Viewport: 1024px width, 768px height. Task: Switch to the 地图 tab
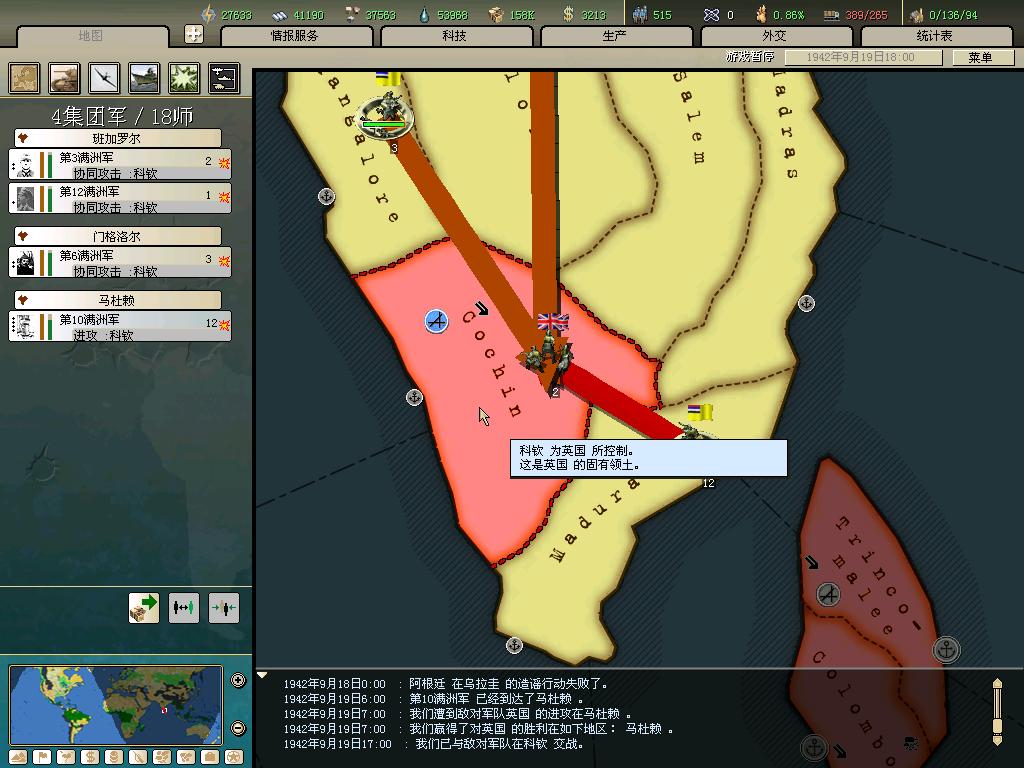coord(92,36)
